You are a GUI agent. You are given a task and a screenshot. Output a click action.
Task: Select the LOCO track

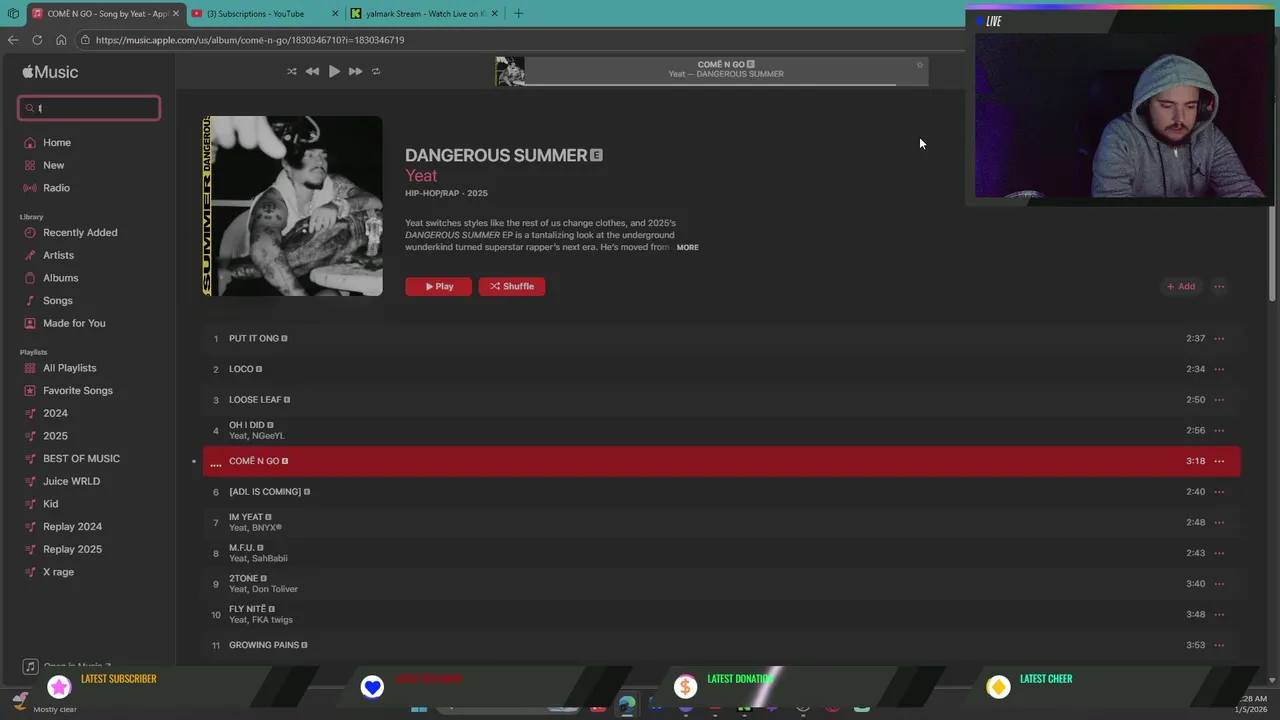[721, 369]
